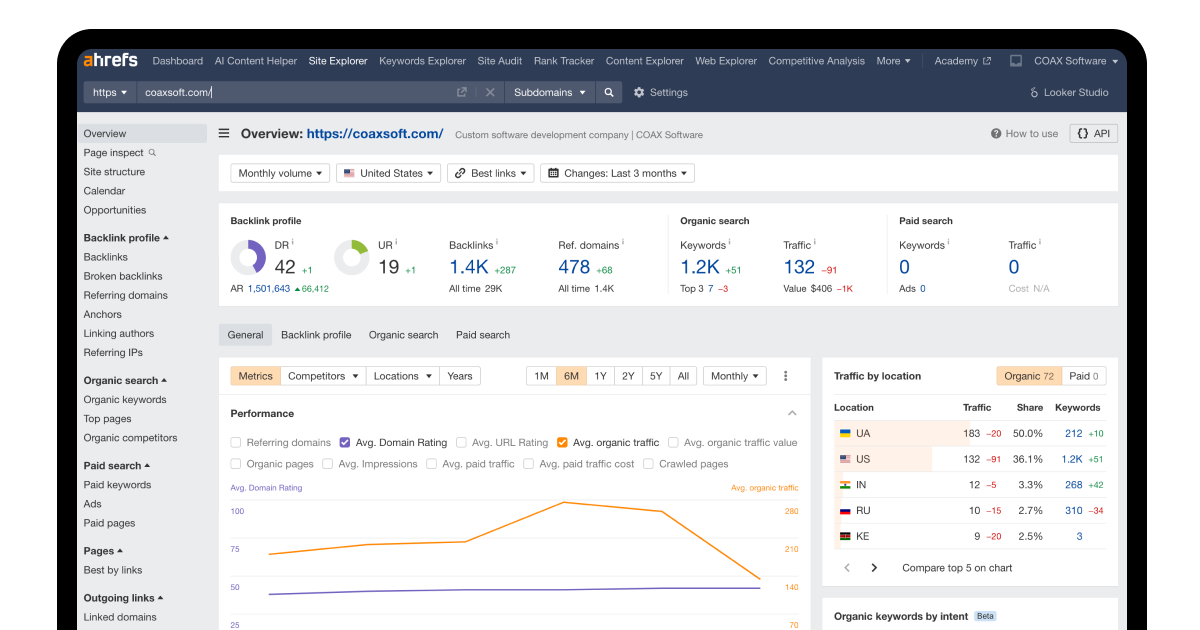This screenshot has height=630, width=1200.
Task: Click the UR info icon
Action: click(x=396, y=241)
